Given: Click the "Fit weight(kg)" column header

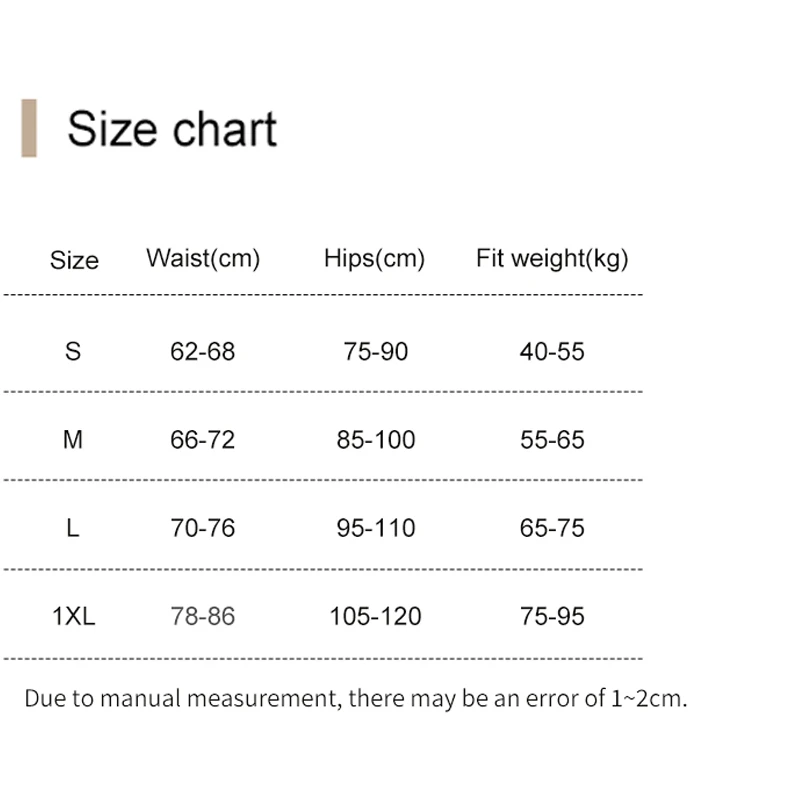Looking at the screenshot, I should pyautogui.click(x=552, y=259).
